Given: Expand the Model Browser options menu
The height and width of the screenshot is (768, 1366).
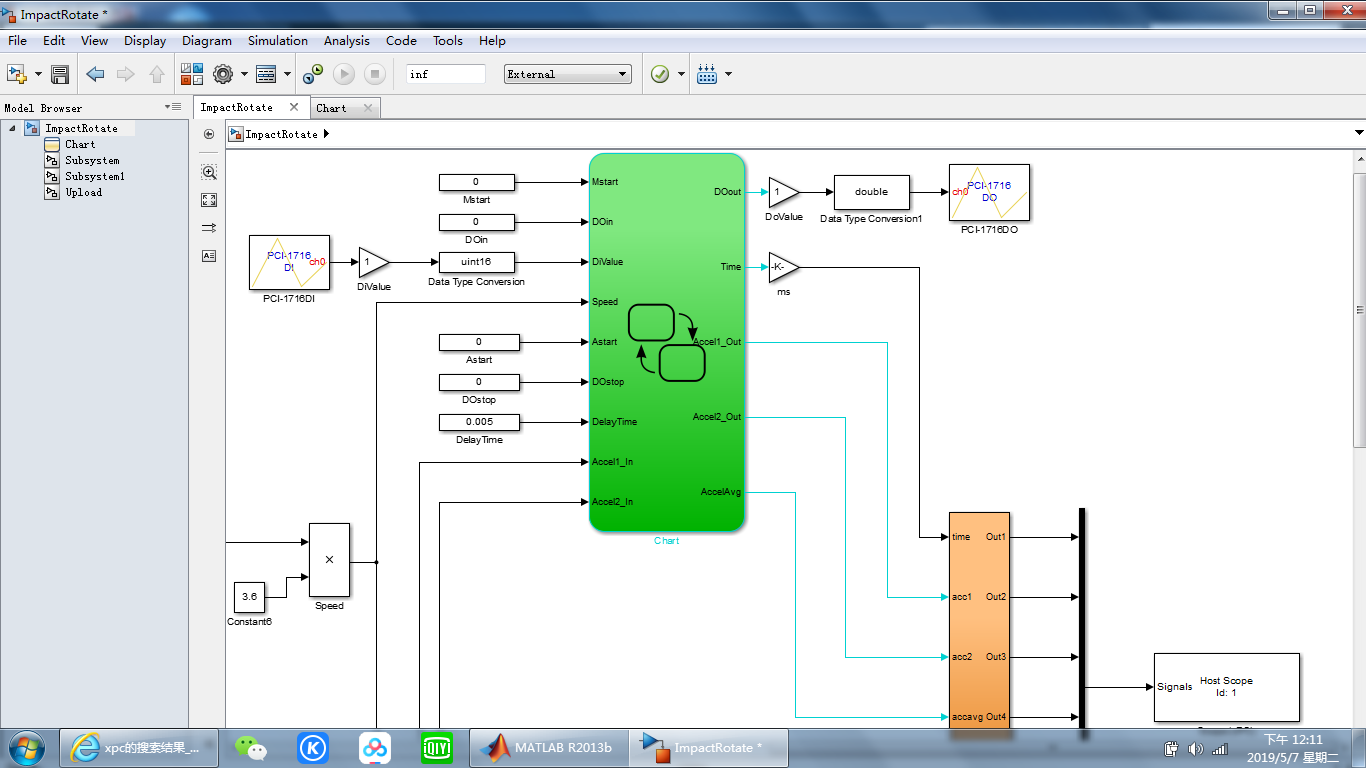Looking at the screenshot, I should tap(173, 107).
